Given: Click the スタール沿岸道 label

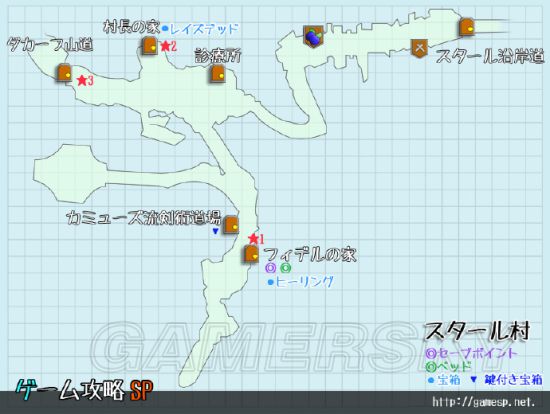Looking at the screenshot, I should click(x=490, y=56).
